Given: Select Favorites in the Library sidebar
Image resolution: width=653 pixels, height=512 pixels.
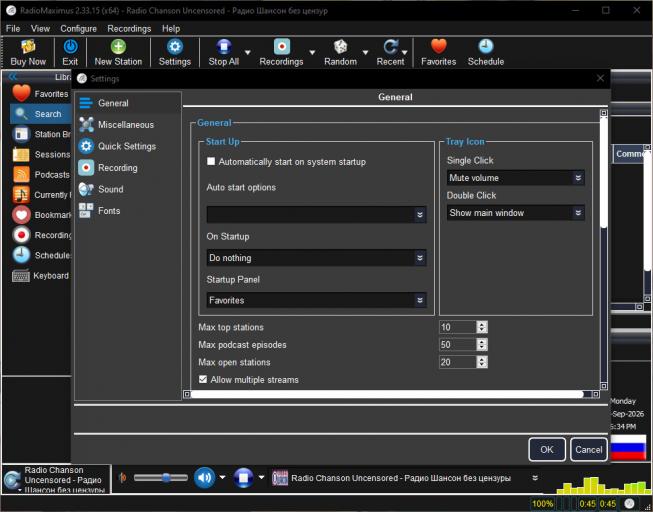Looking at the screenshot, I should 40,94.
